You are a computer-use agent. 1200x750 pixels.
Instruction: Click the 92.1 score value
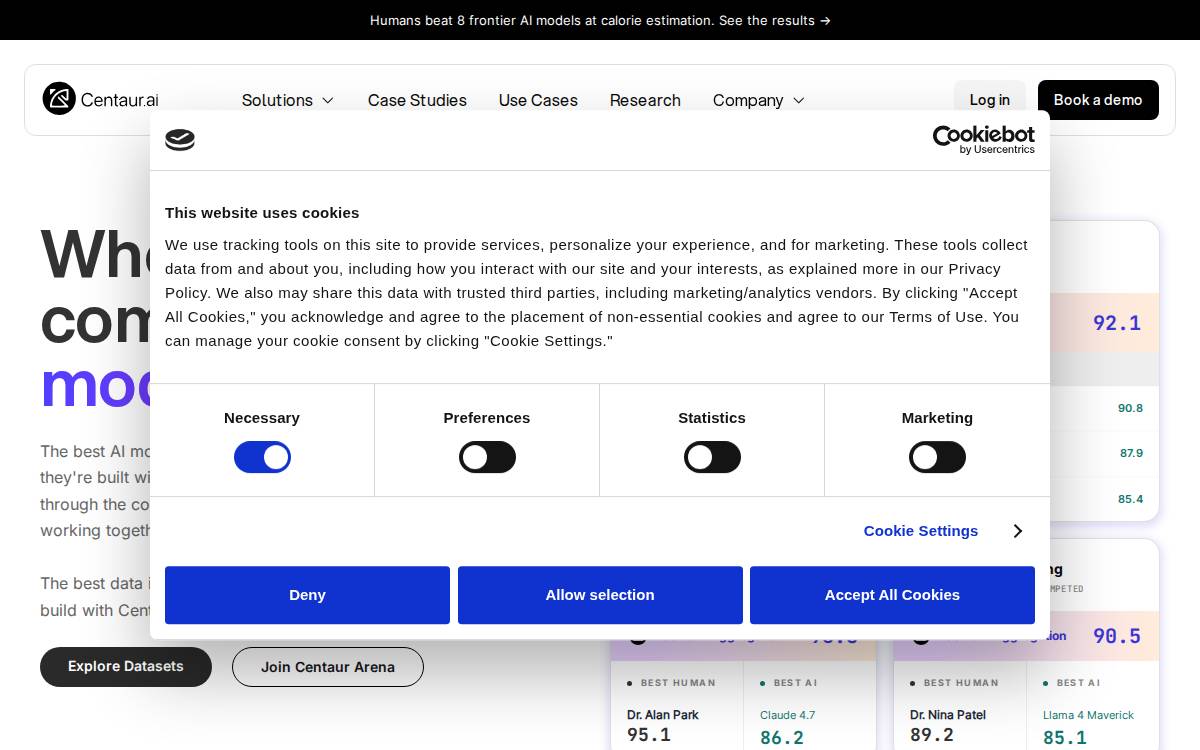pos(1117,323)
